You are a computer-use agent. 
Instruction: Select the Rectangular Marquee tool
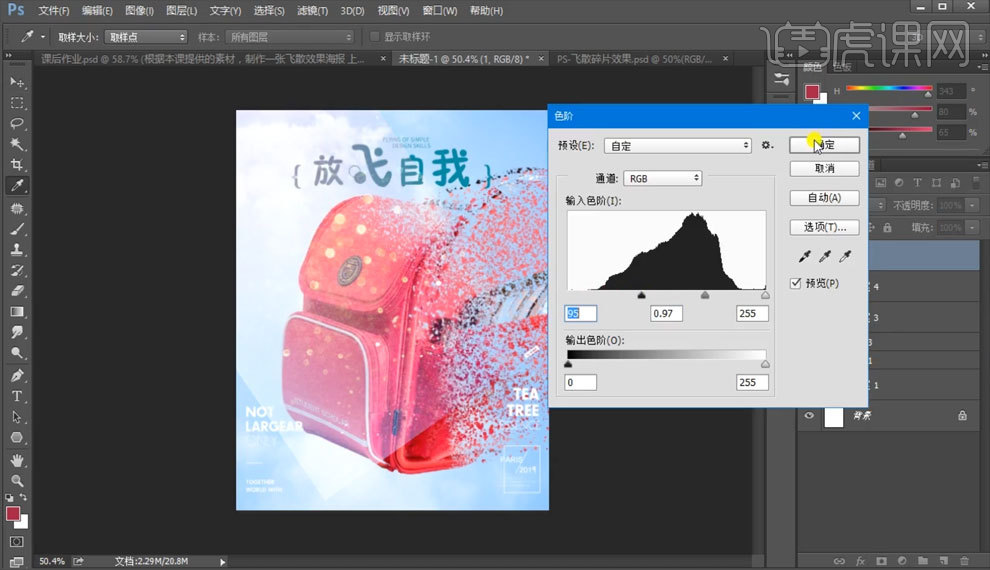point(17,103)
